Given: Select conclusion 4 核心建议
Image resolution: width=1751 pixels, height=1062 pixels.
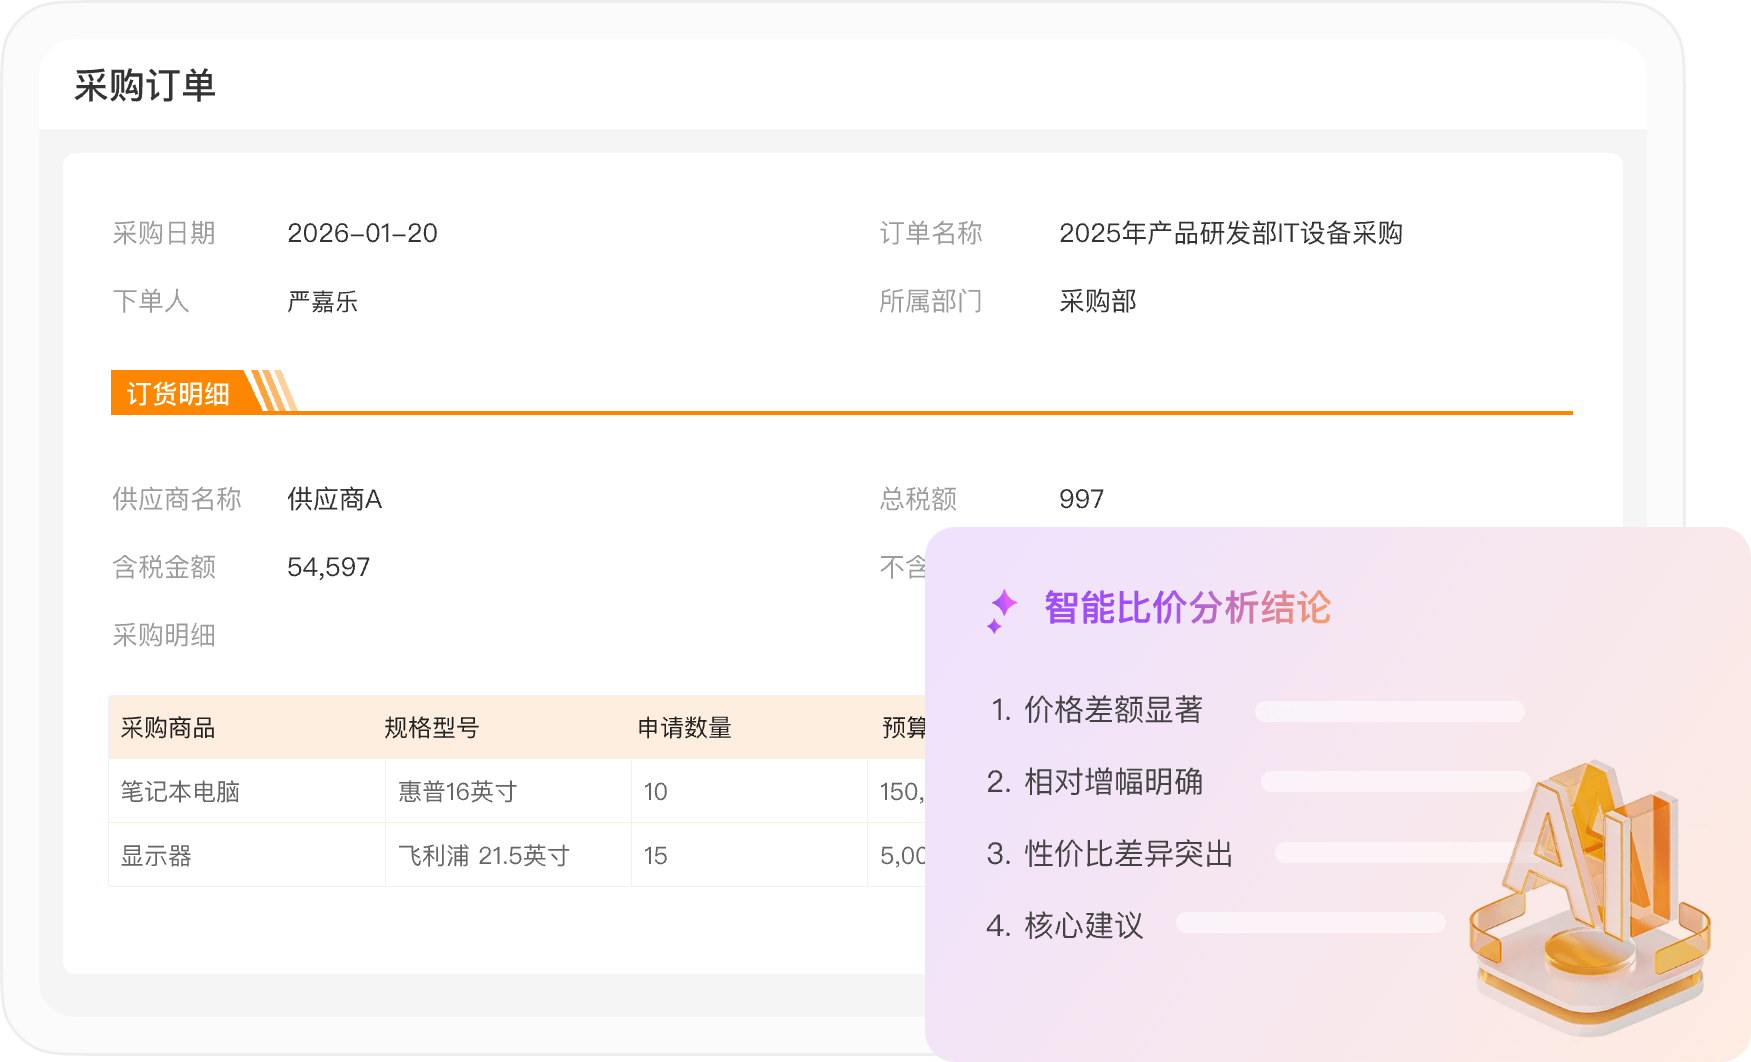Looking at the screenshot, I should 1066,926.
